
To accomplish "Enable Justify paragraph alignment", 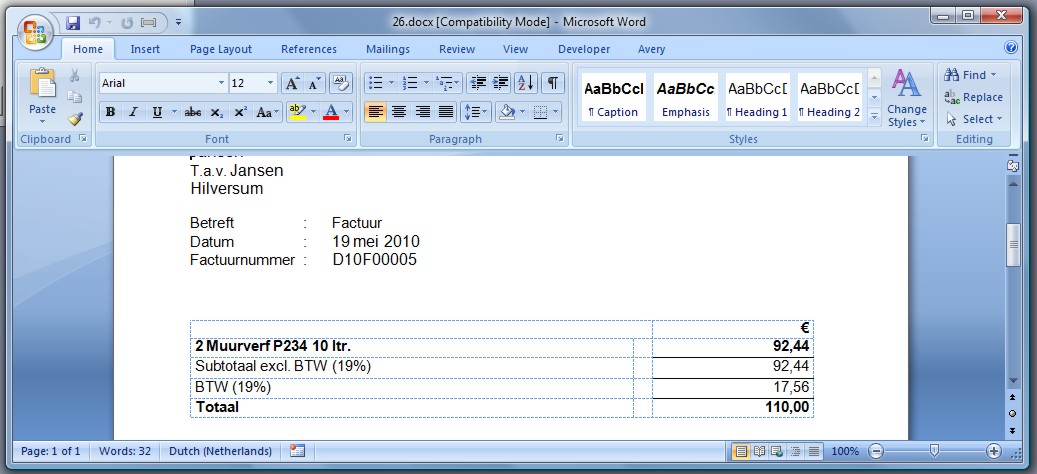I will click(x=446, y=112).
